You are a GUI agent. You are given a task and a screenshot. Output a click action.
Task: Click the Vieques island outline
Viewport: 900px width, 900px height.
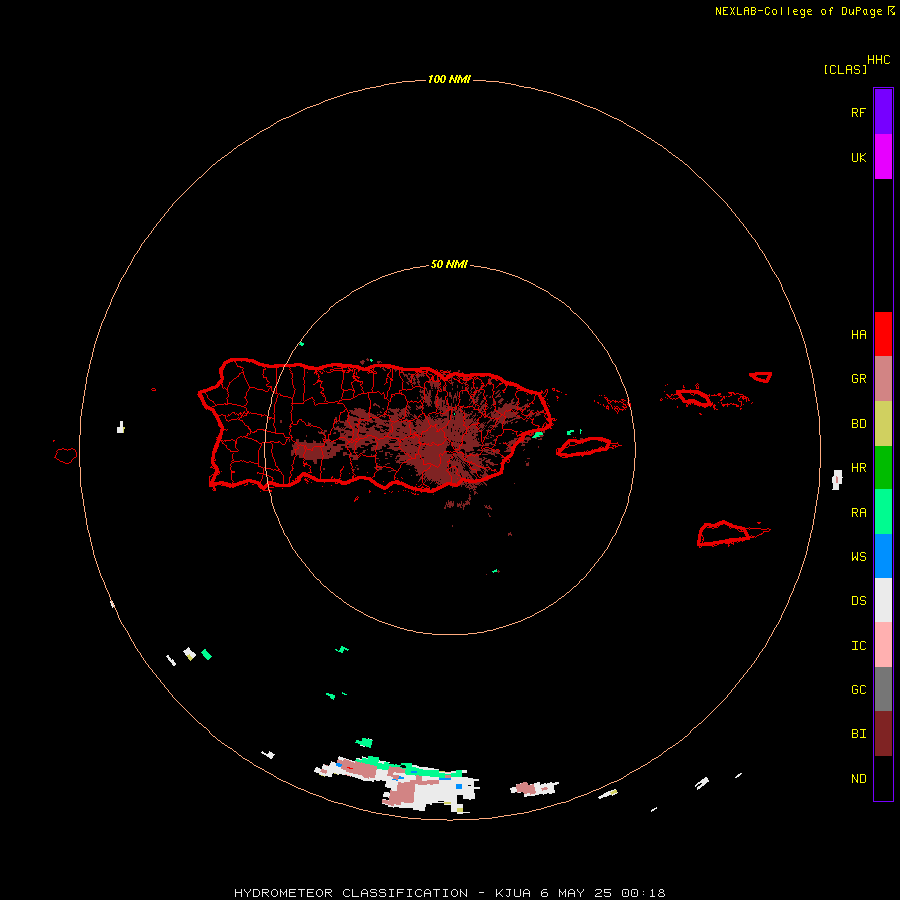(584, 447)
